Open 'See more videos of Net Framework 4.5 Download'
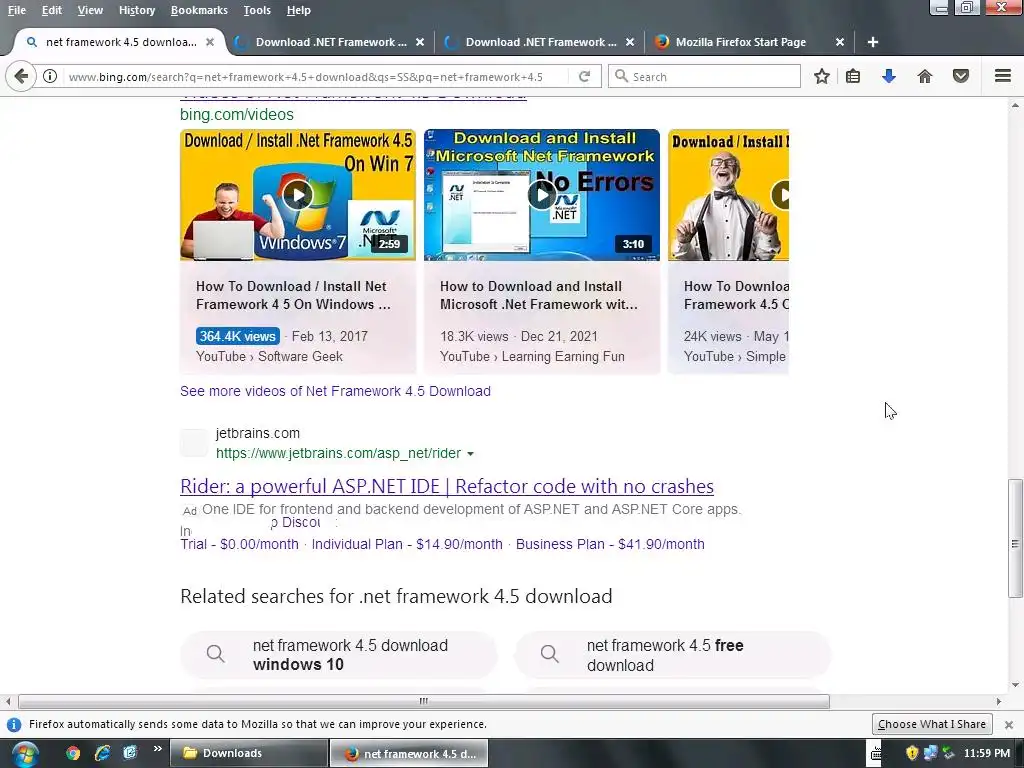 [335, 391]
